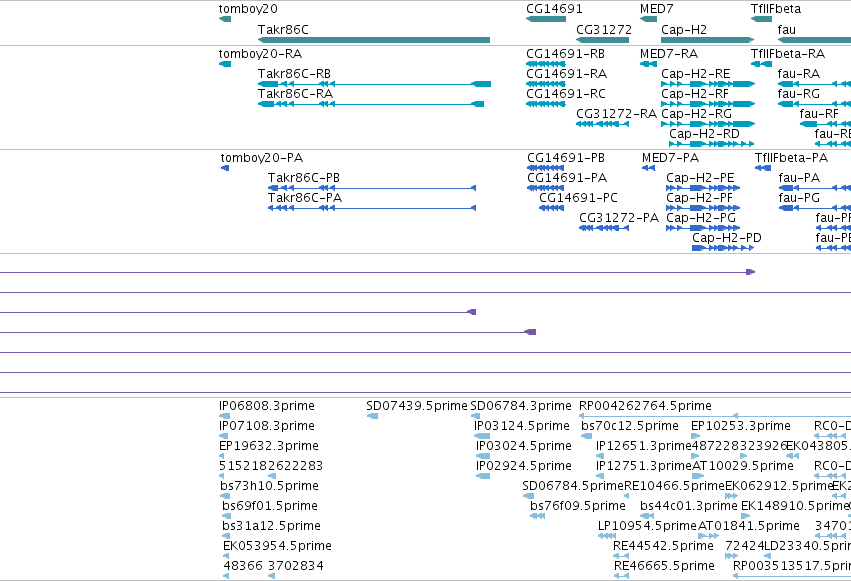Screen dimensions: 851x581
Task: Click the RP004262764.5prime EST label
Action: (x=645, y=406)
